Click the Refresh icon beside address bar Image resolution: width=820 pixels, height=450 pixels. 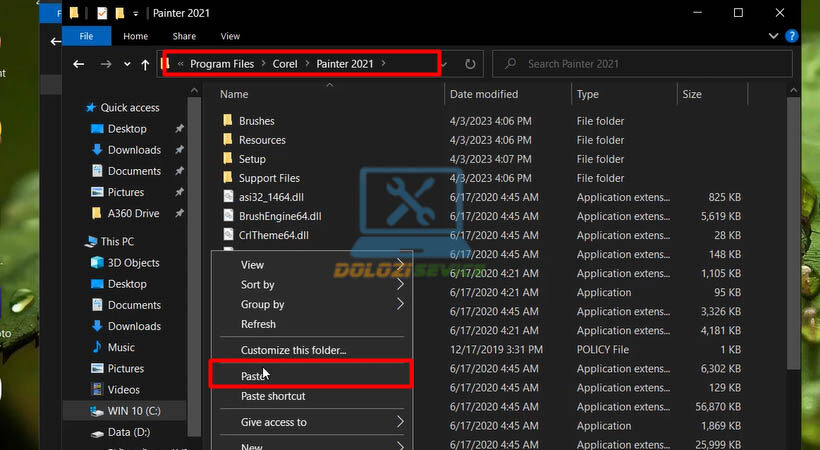[x=470, y=64]
